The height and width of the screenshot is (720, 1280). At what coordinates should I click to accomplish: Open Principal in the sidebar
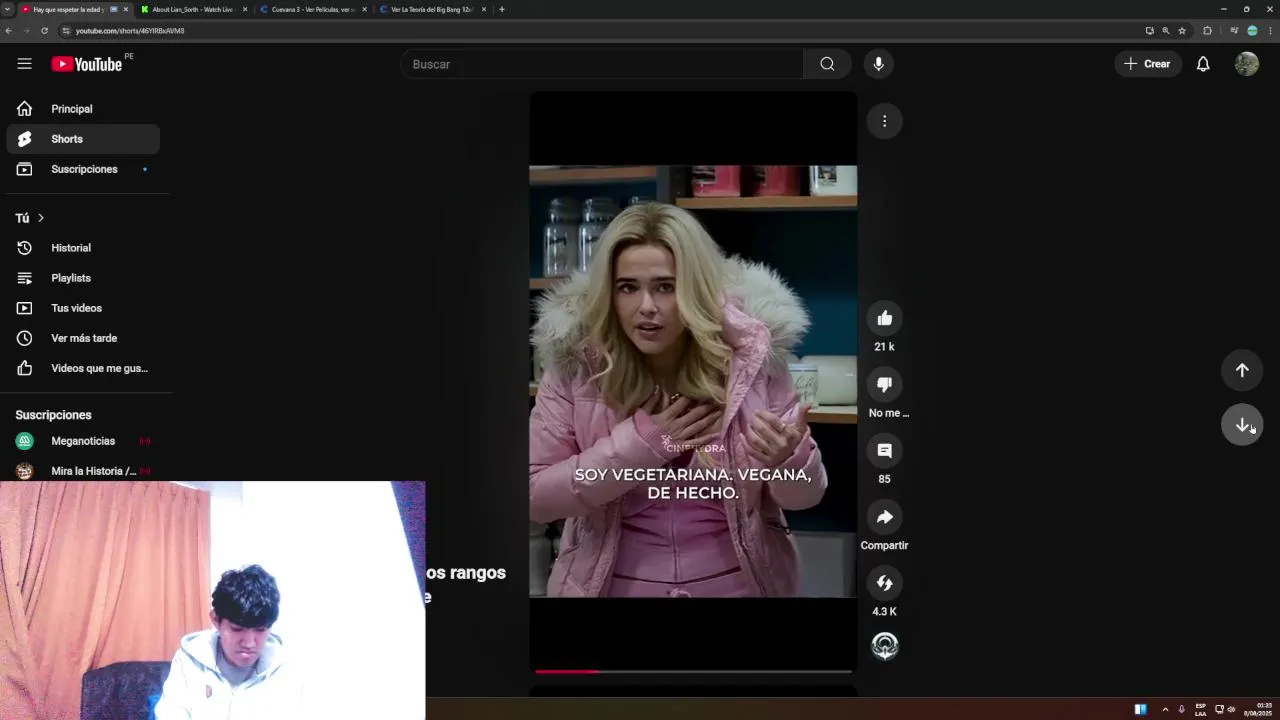(83, 109)
